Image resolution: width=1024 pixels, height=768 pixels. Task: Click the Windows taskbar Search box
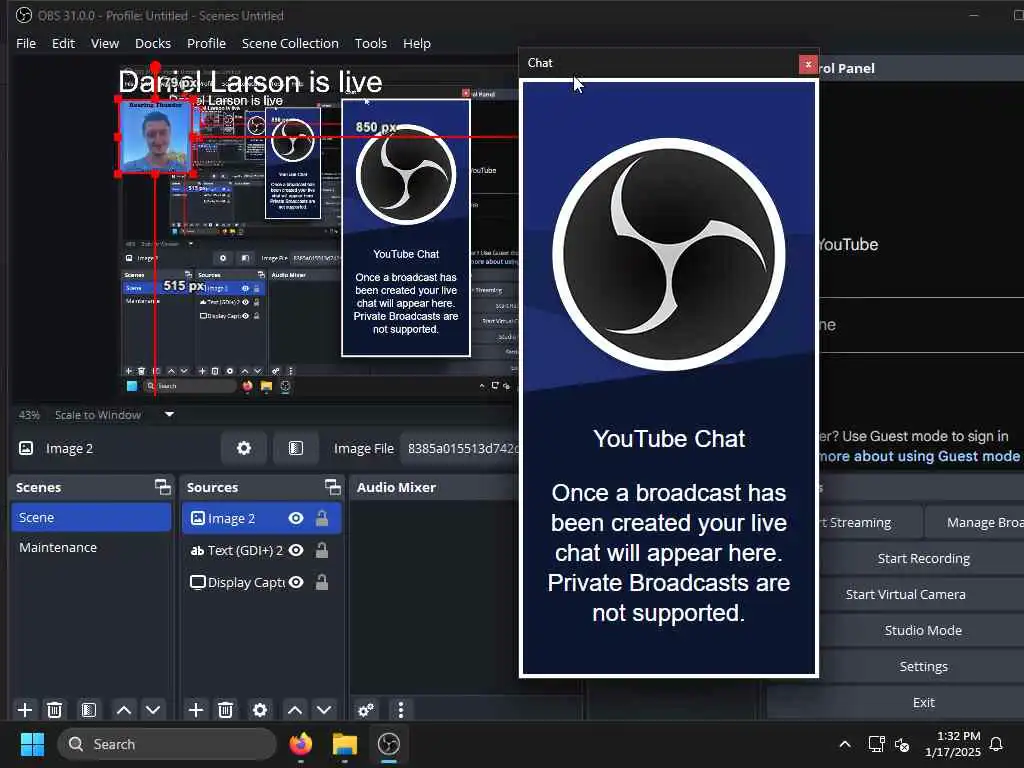tap(167, 744)
